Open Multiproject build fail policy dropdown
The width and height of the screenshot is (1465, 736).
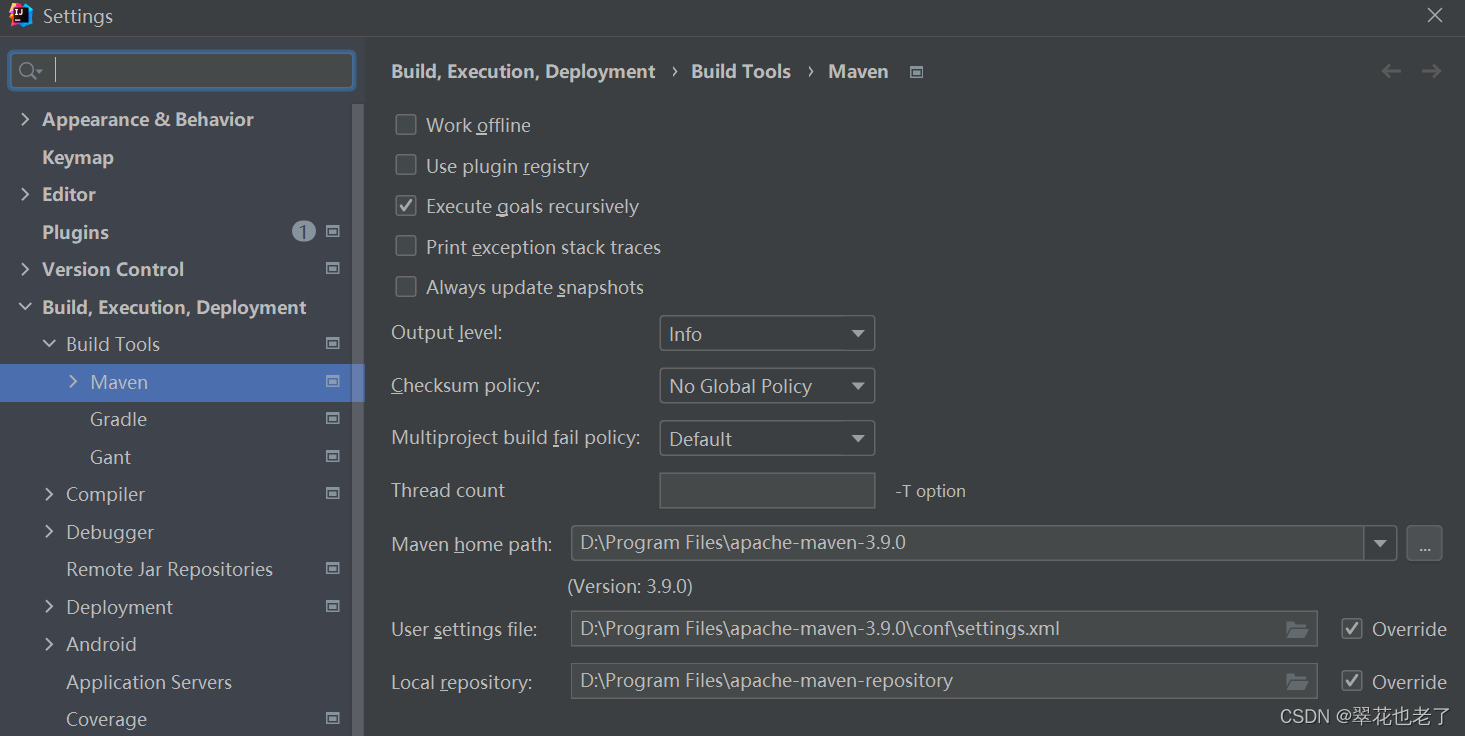pos(767,438)
